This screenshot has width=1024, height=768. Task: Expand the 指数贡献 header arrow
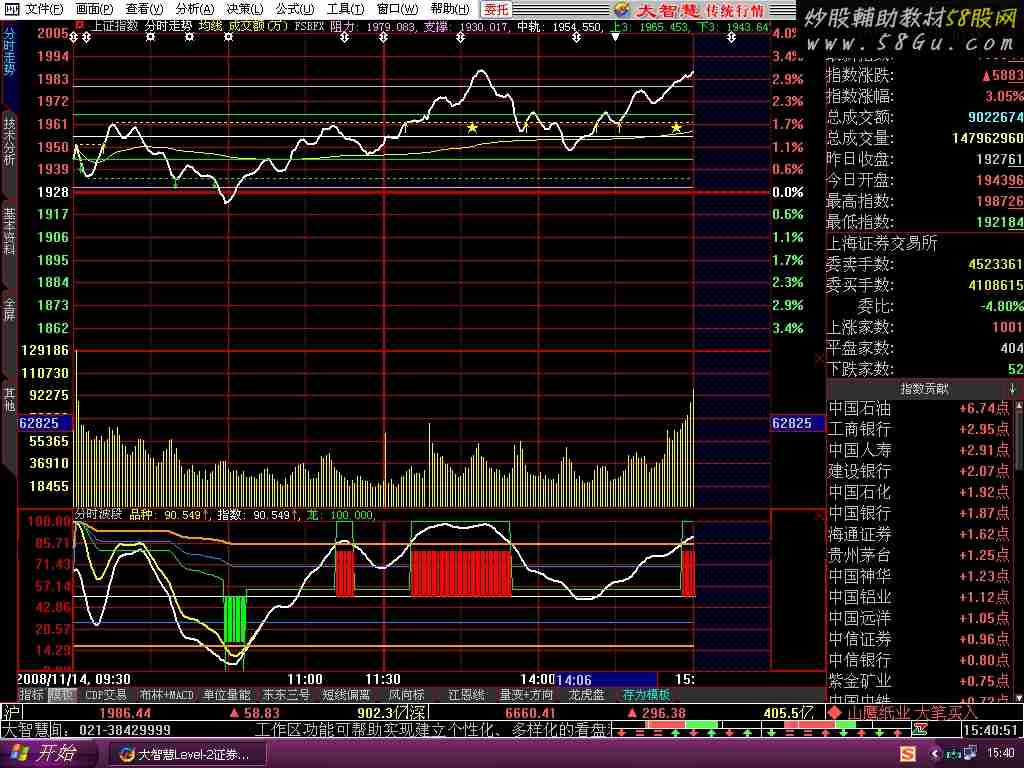pyautogui.click(x=1012, y=389)
